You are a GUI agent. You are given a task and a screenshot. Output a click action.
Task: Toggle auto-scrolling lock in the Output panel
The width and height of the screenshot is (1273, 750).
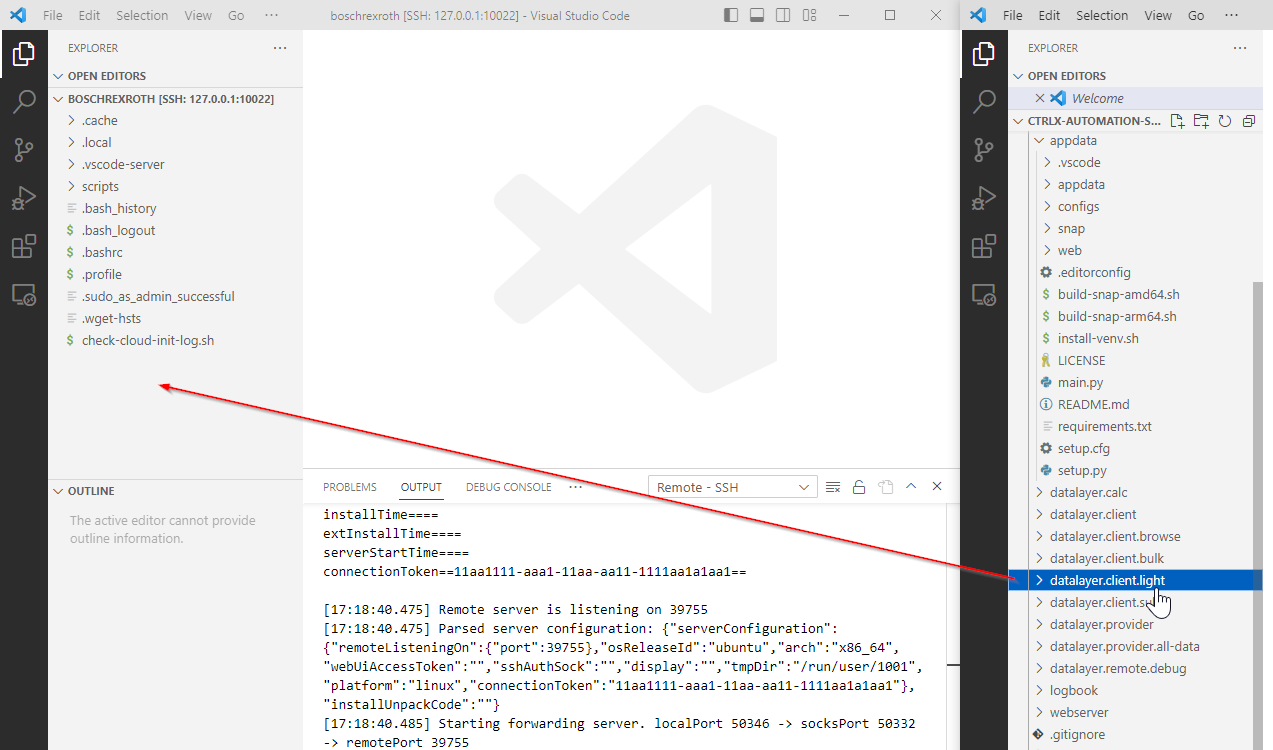click(x=859, y=486)
